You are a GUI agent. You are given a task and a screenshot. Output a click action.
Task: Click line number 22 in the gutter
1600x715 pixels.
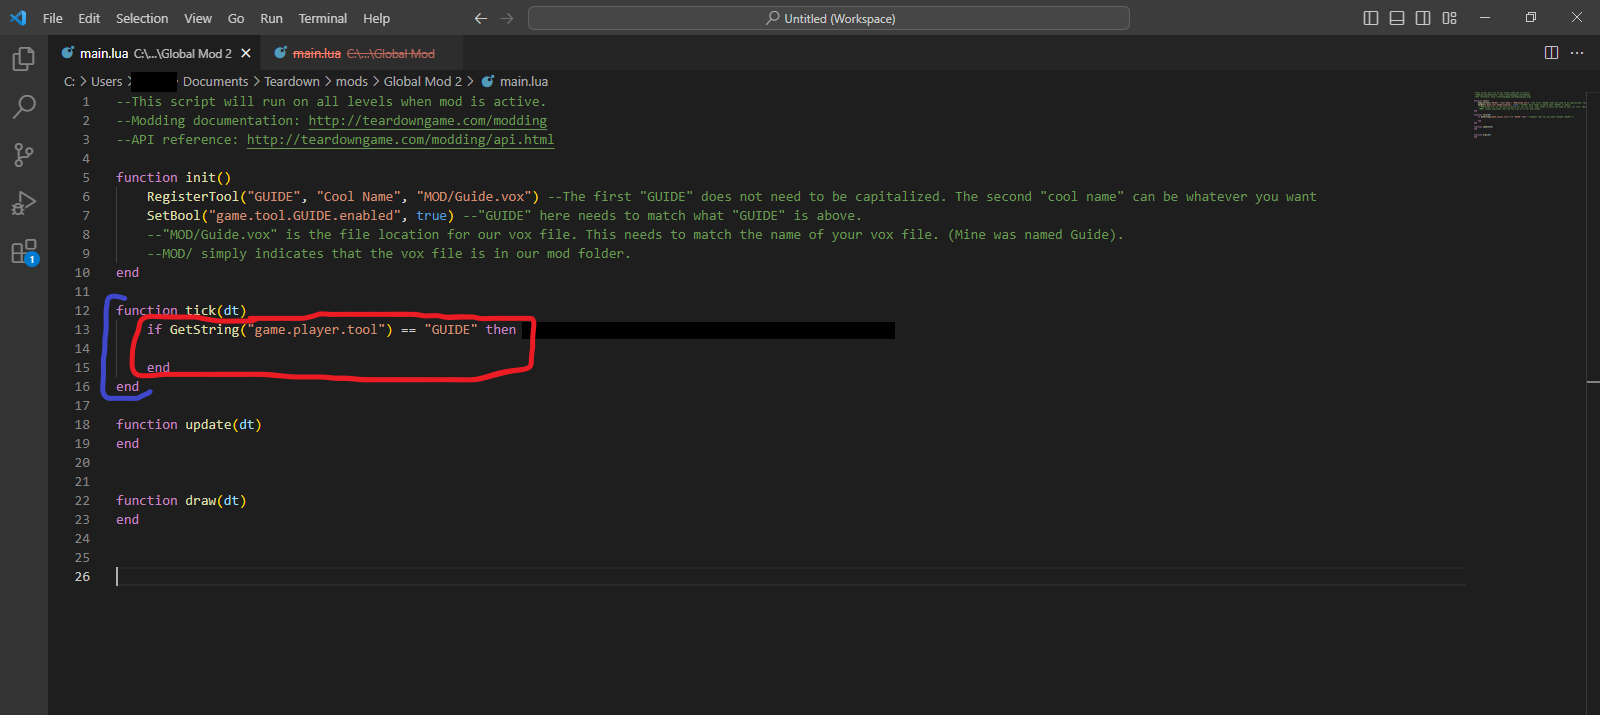(82, 501)
